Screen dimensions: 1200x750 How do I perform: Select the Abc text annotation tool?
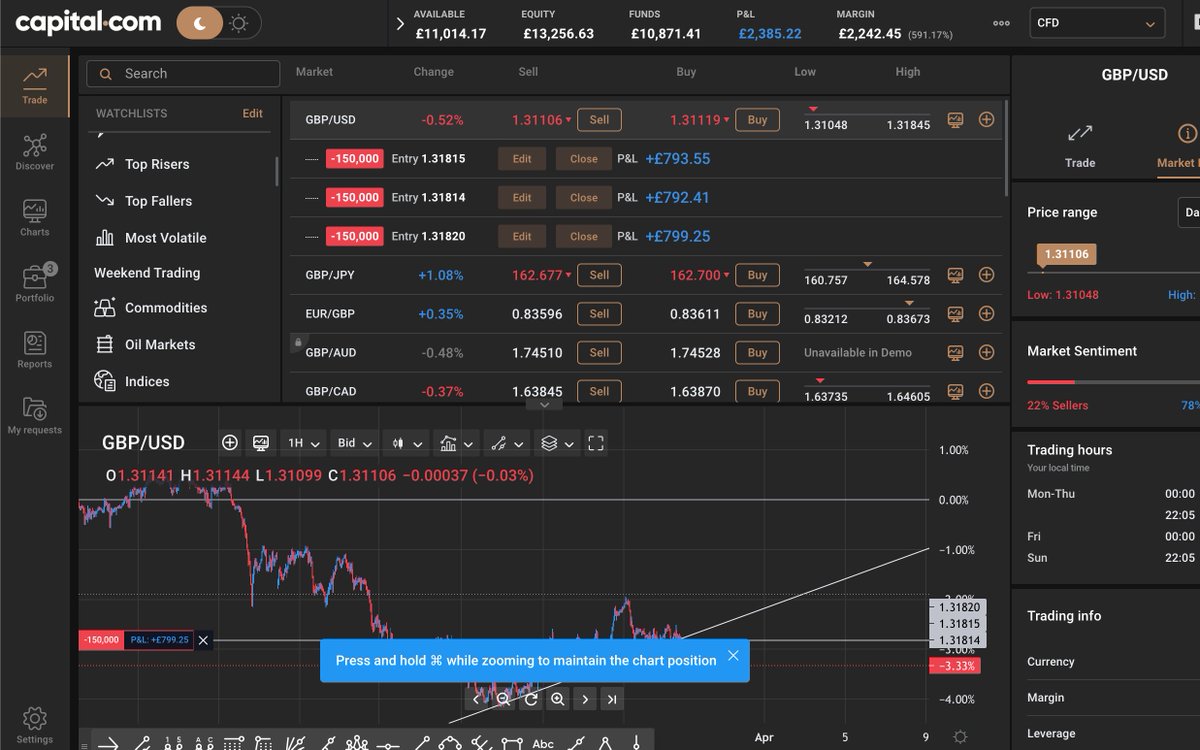543,742
